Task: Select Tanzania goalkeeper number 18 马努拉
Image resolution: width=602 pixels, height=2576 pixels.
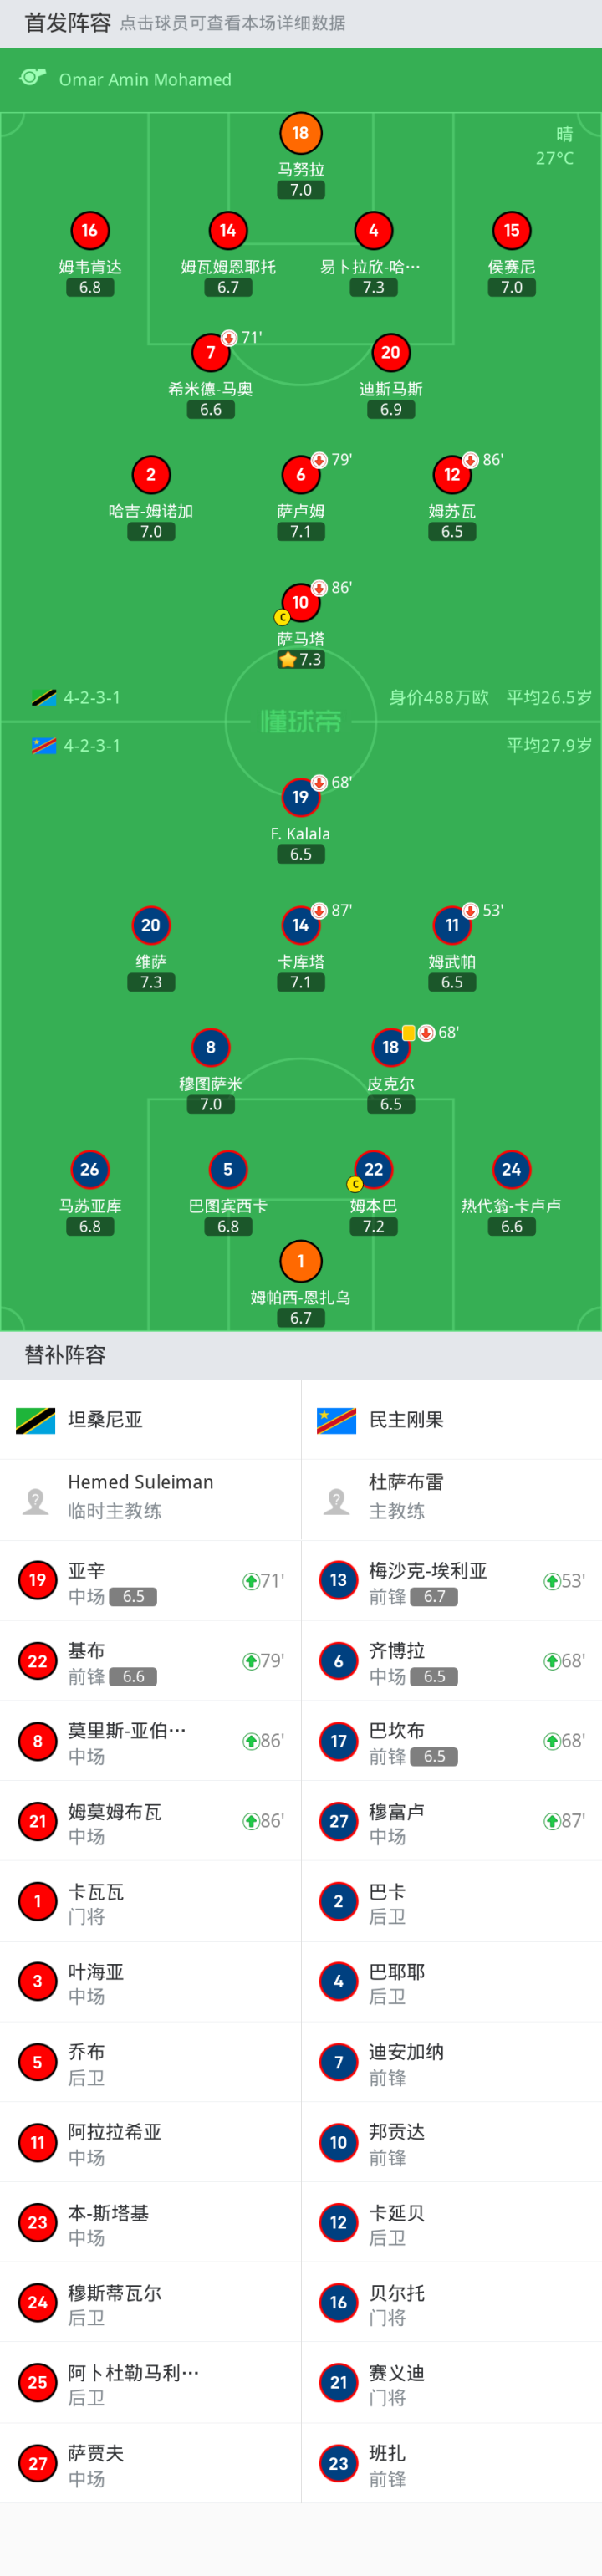Action: 300,134
